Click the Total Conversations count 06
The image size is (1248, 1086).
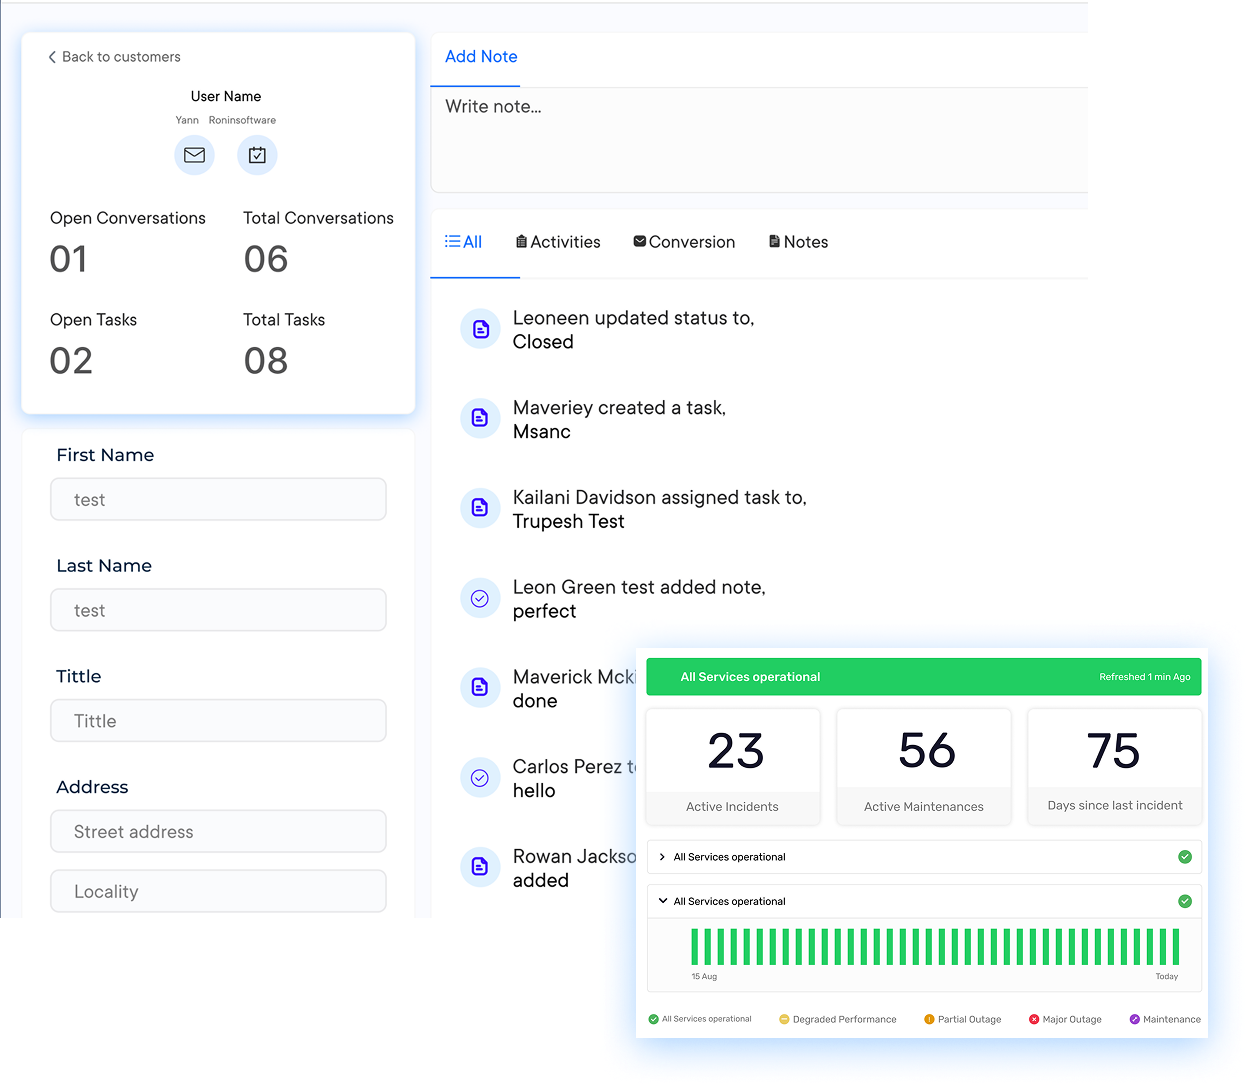point(266,260)
